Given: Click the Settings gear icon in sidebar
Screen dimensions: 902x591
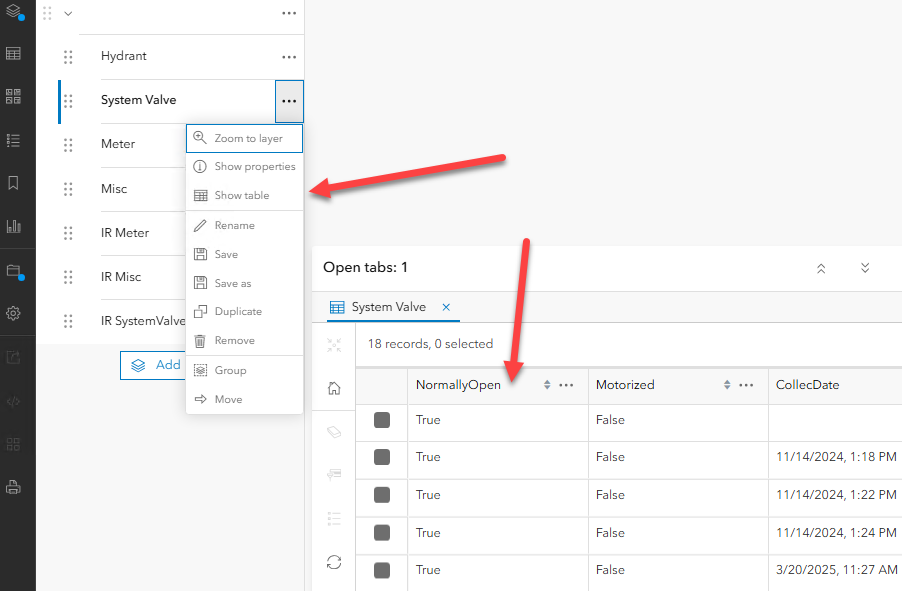Looking at the screenshot, I should [x=14, y=313].
